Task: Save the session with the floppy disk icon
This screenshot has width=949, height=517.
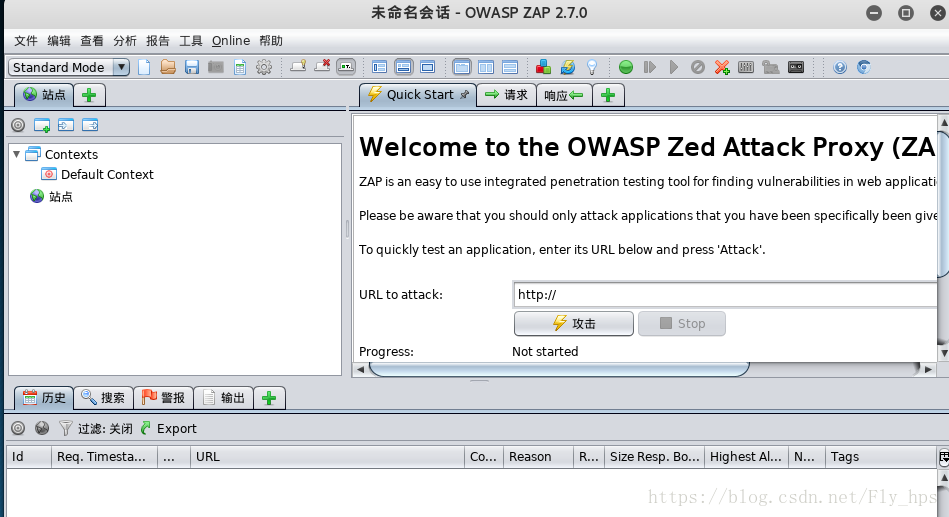Action: click(x=192, y=67)
